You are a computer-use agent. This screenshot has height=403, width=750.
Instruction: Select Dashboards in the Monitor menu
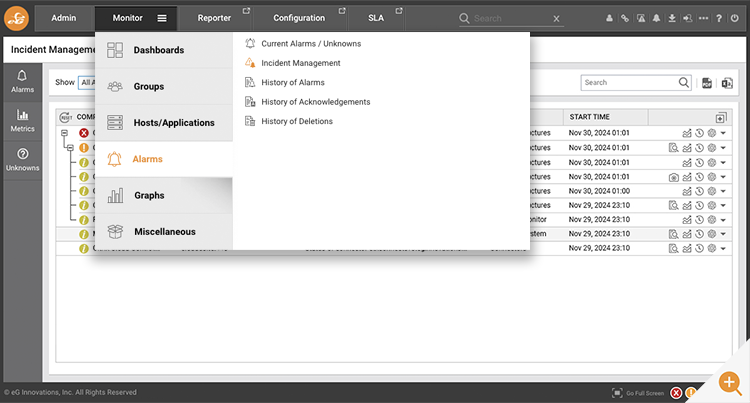[x=164, y=50]
